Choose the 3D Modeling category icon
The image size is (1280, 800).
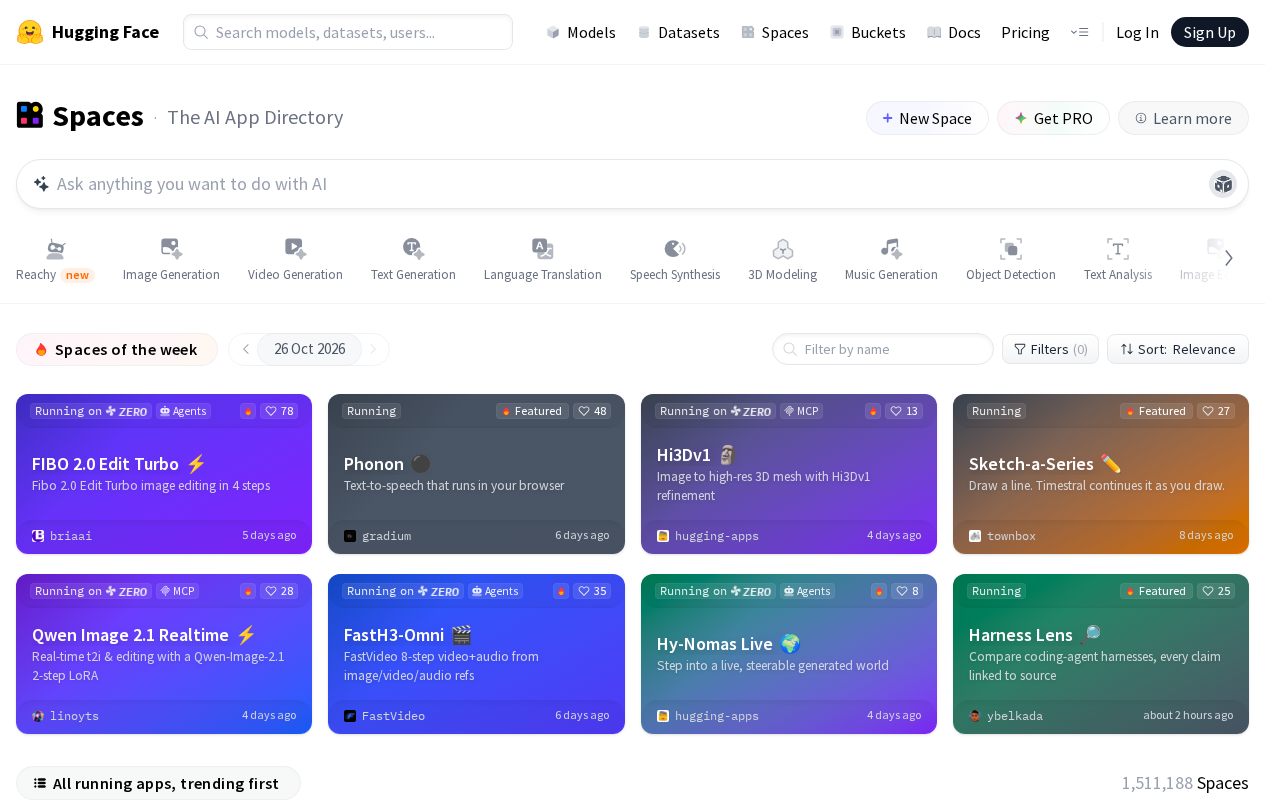click(x=783, y=249)
